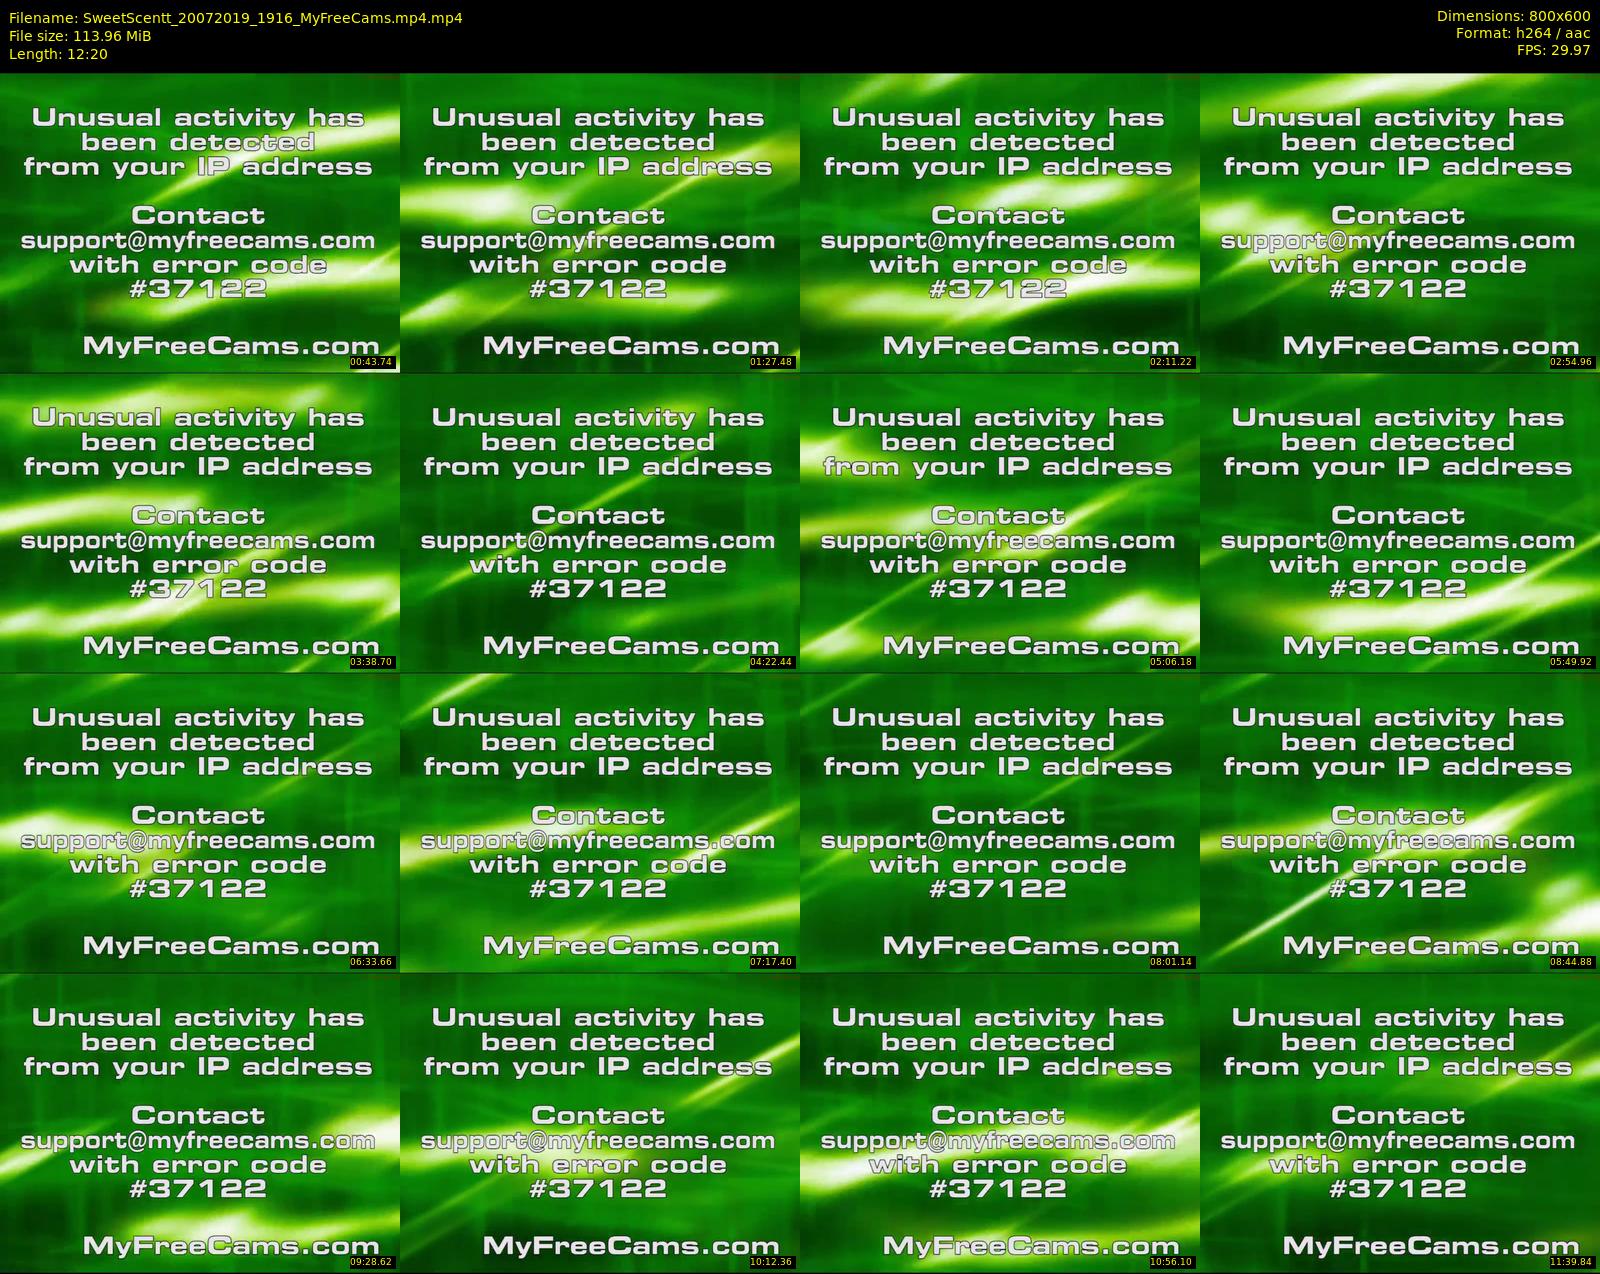Viewport: 1600px width, 1274px height.
Task: Select the frame stamped 01:27.48
Action: tap(600, 223)
